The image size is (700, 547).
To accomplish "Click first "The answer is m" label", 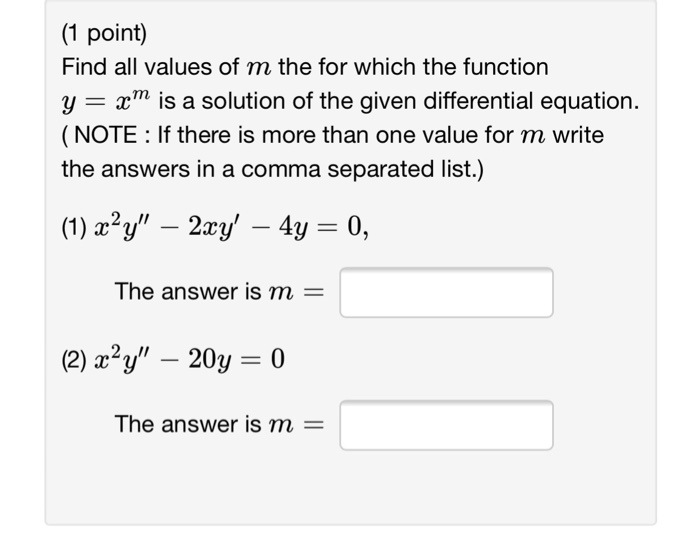I will [204, 292].
